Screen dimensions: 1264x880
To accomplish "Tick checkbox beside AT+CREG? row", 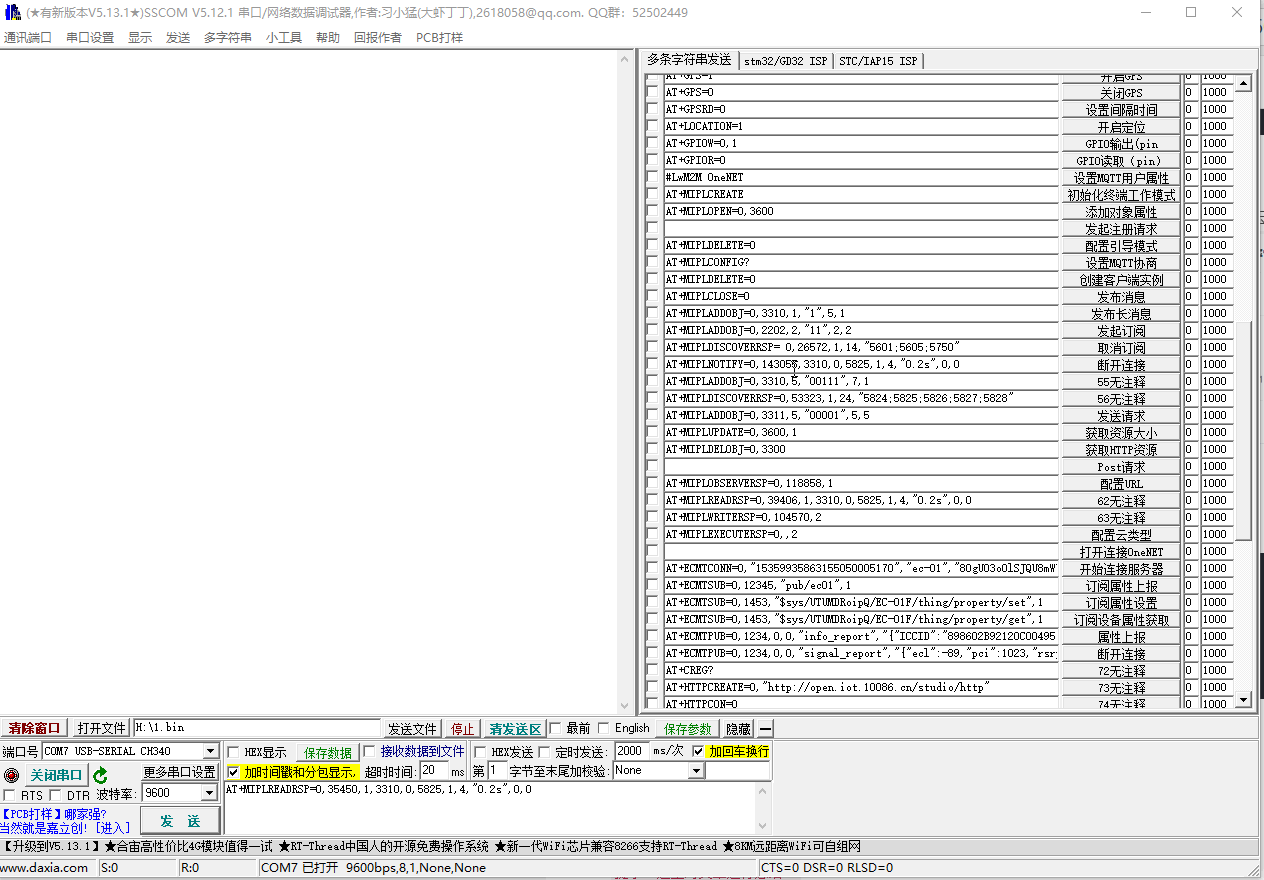I will (x=653, y=670).
